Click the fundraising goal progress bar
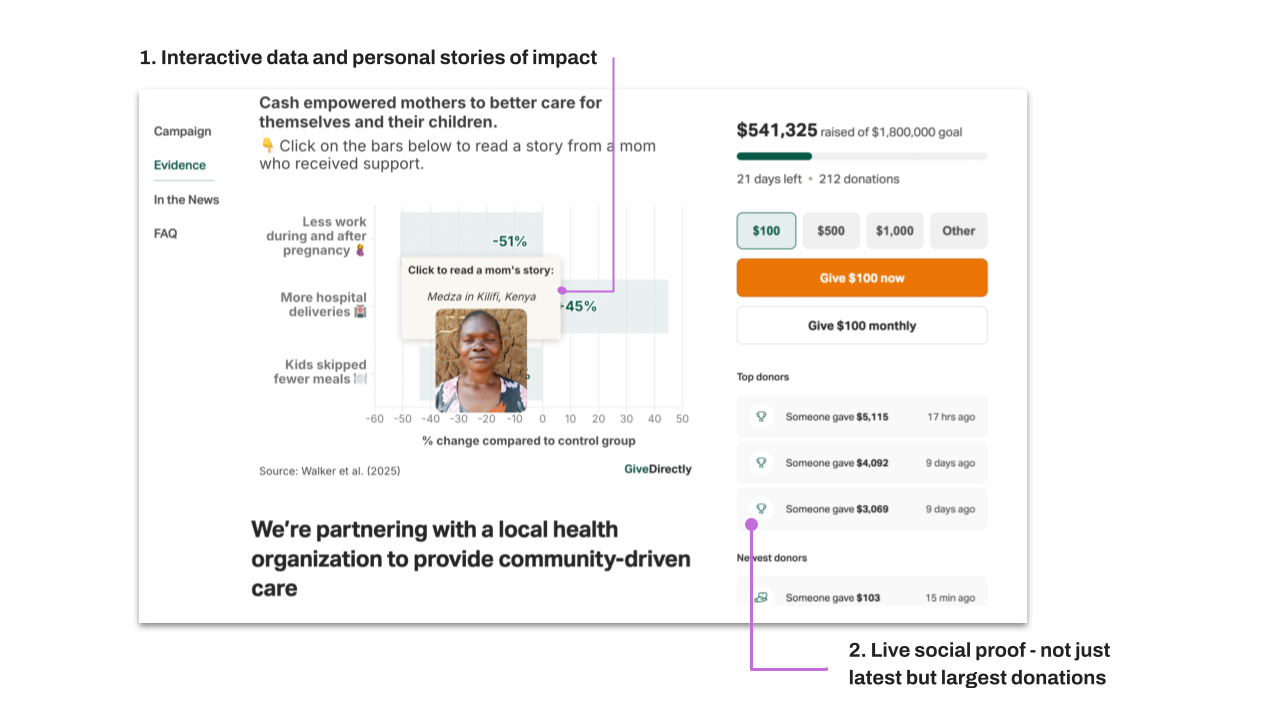The width and height of the screenshot is (1280, 720). pyautogui.click(x=861, y=156)
